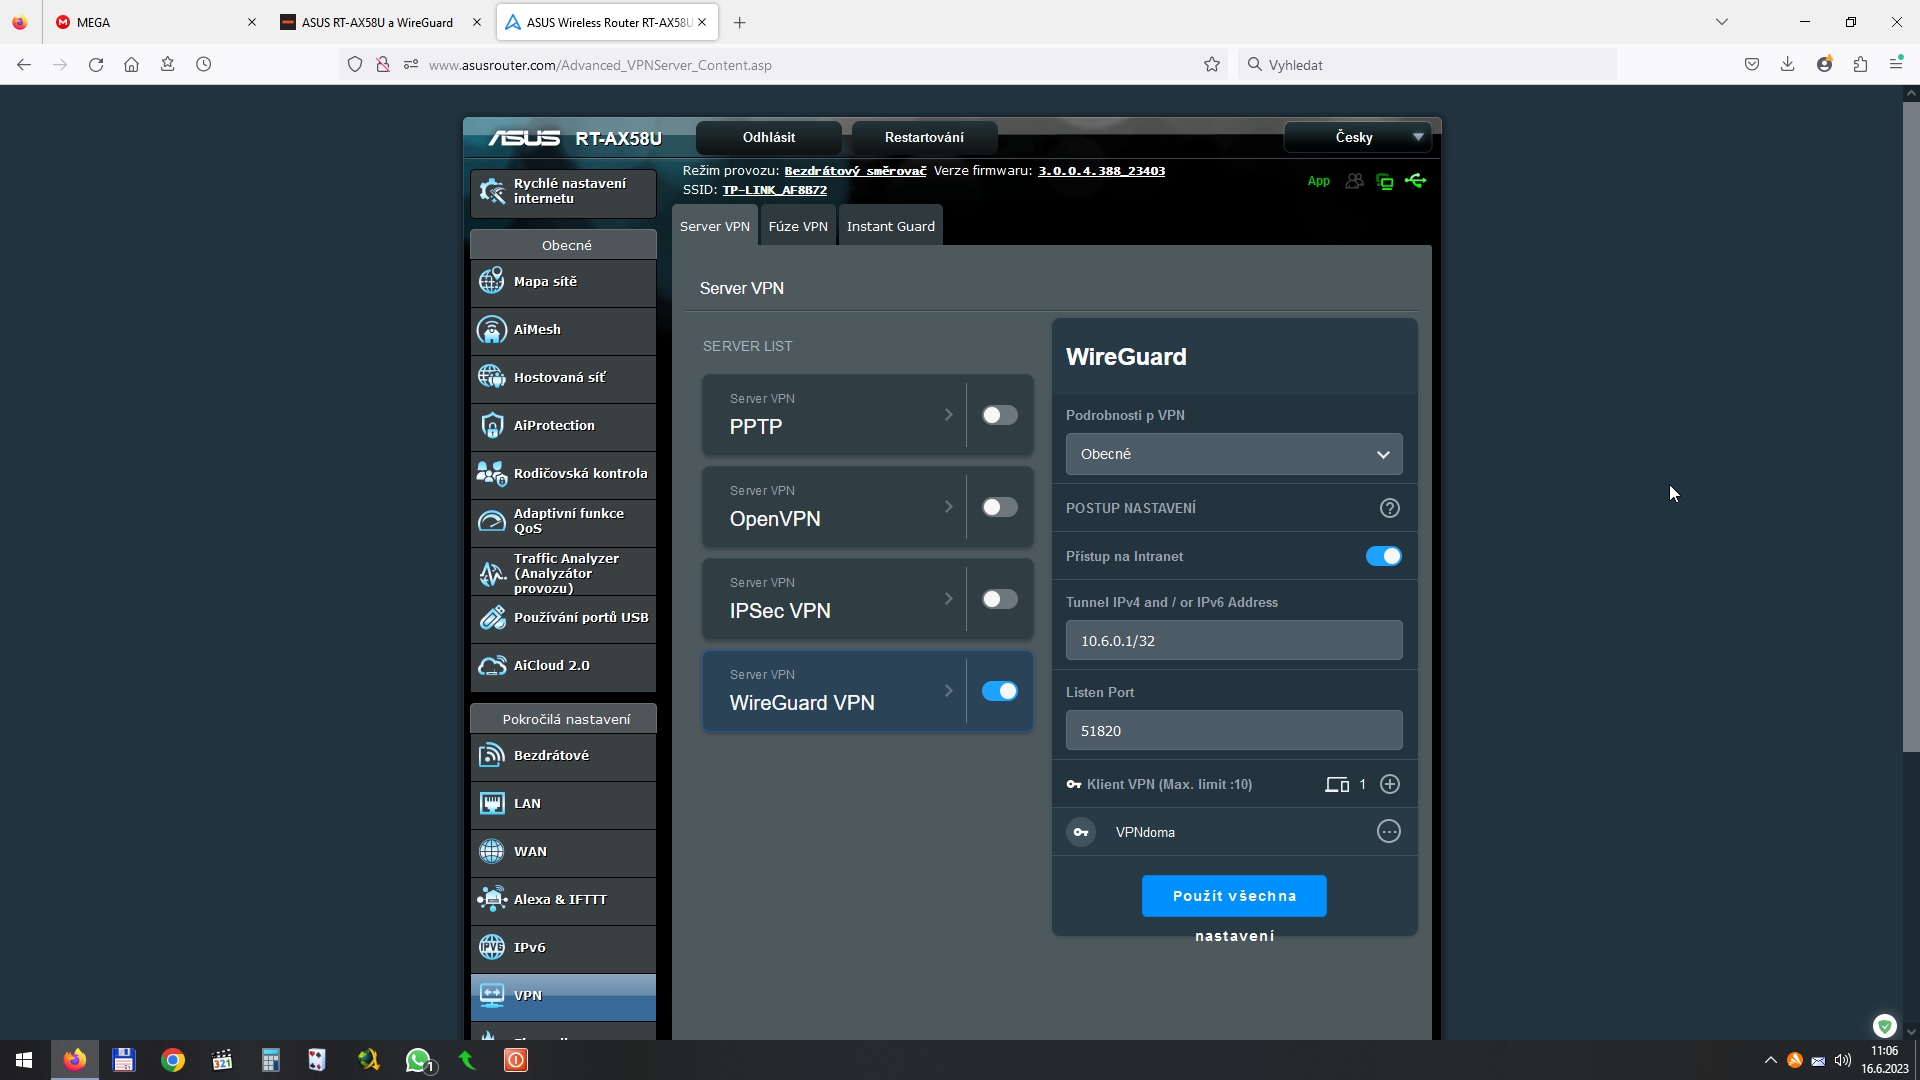Screen dimensions: 1920x1080
Task: Switch to Fúze VPN tab
Action: 798,226
